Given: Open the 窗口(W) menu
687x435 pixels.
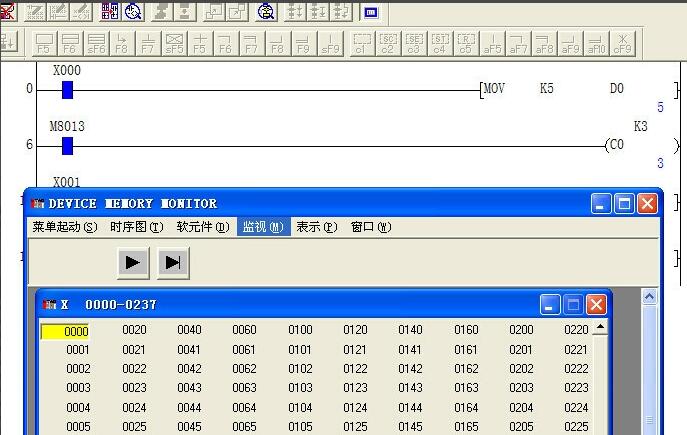Looking at the screenshot, I should [x=370, y=227].
